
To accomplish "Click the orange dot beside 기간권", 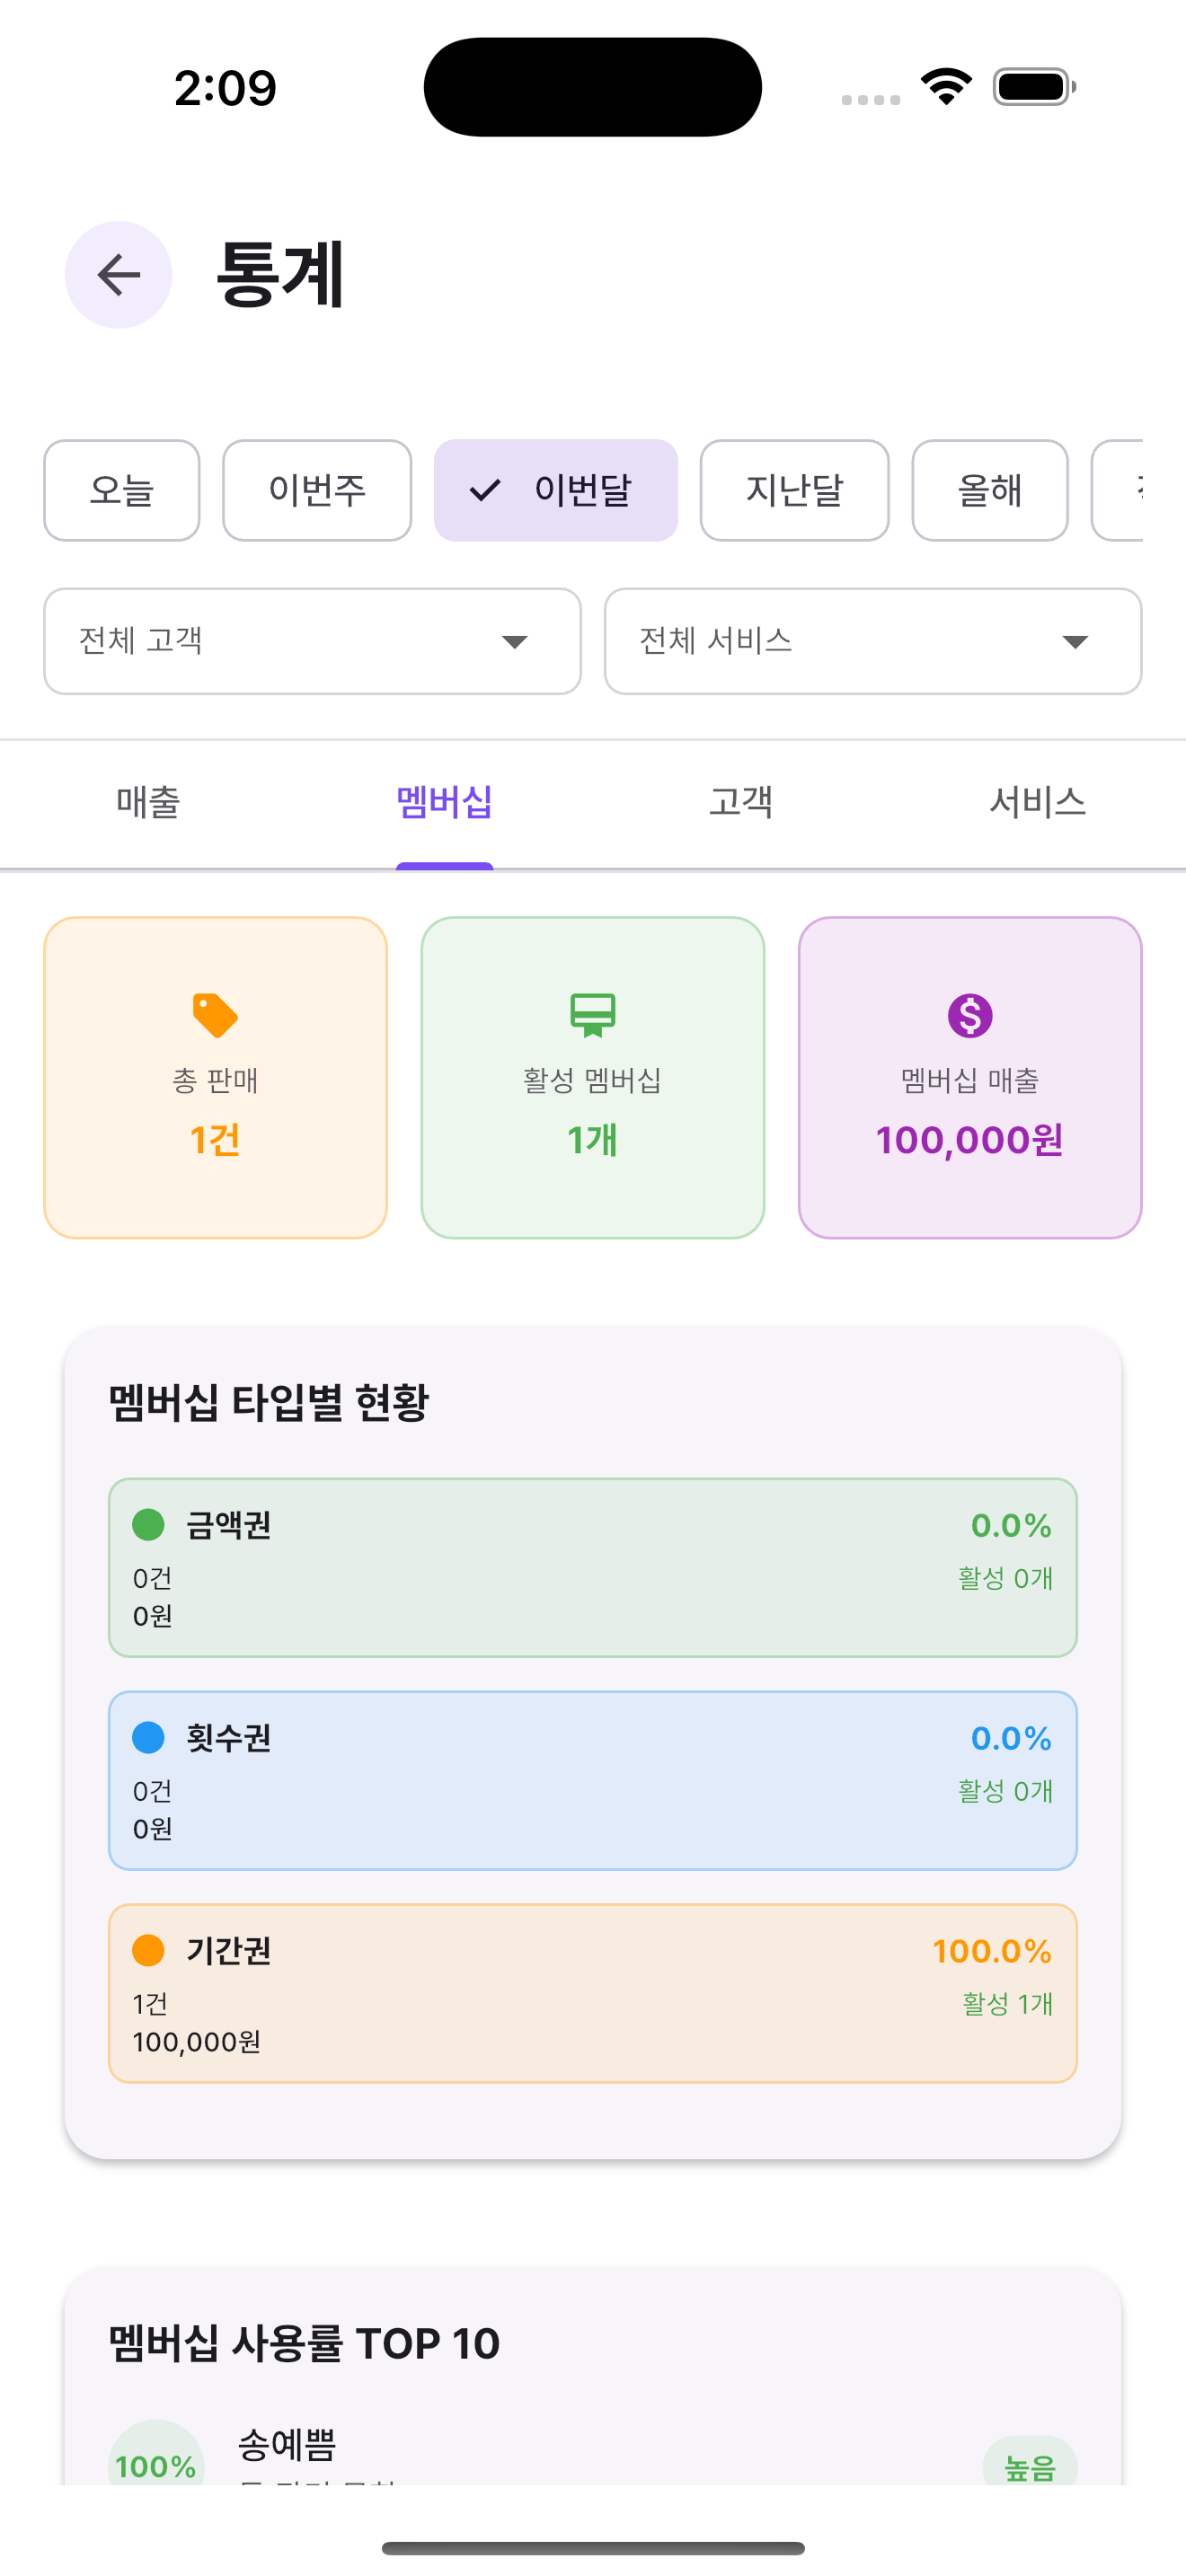I will [148, 1950].
